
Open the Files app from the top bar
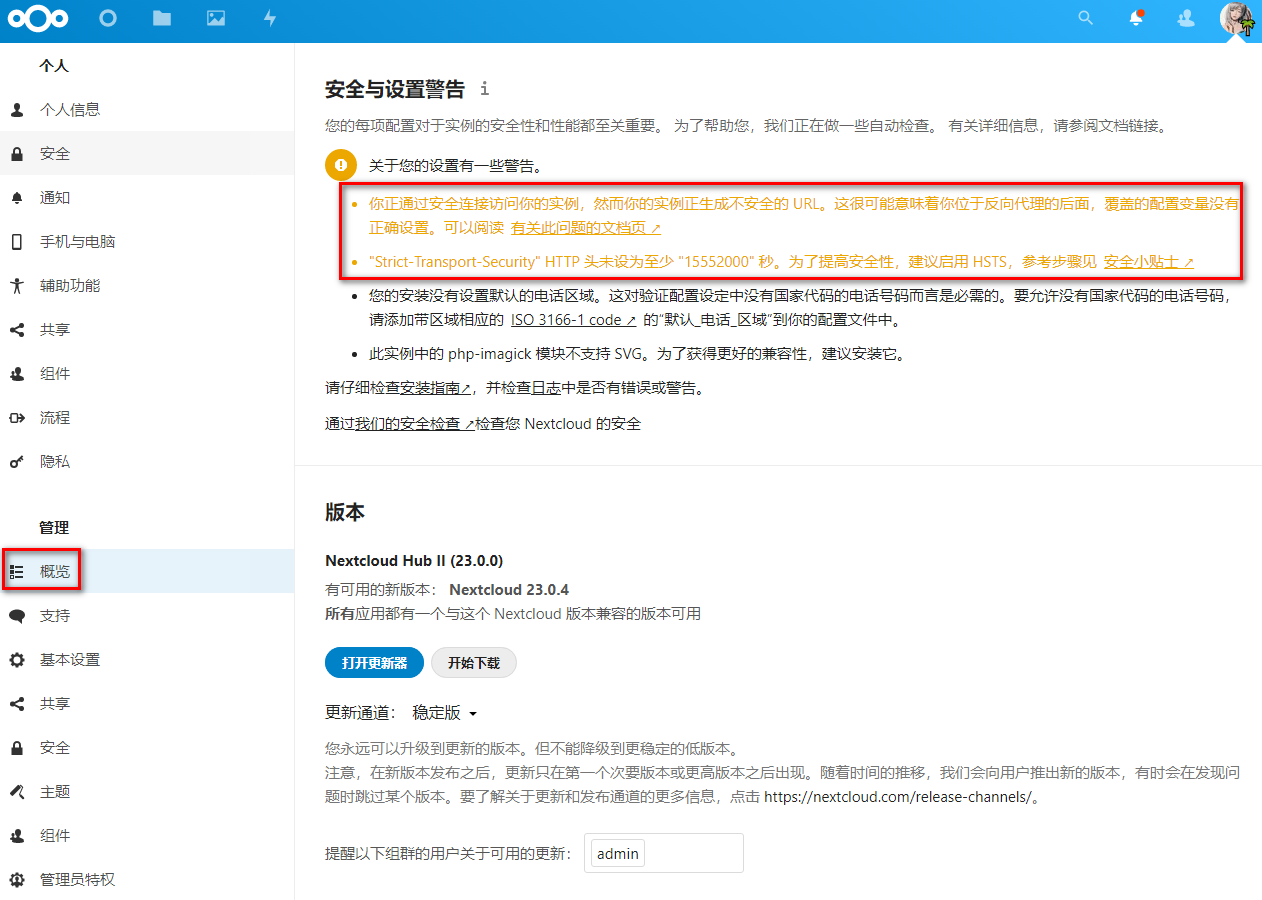point(161,19)
